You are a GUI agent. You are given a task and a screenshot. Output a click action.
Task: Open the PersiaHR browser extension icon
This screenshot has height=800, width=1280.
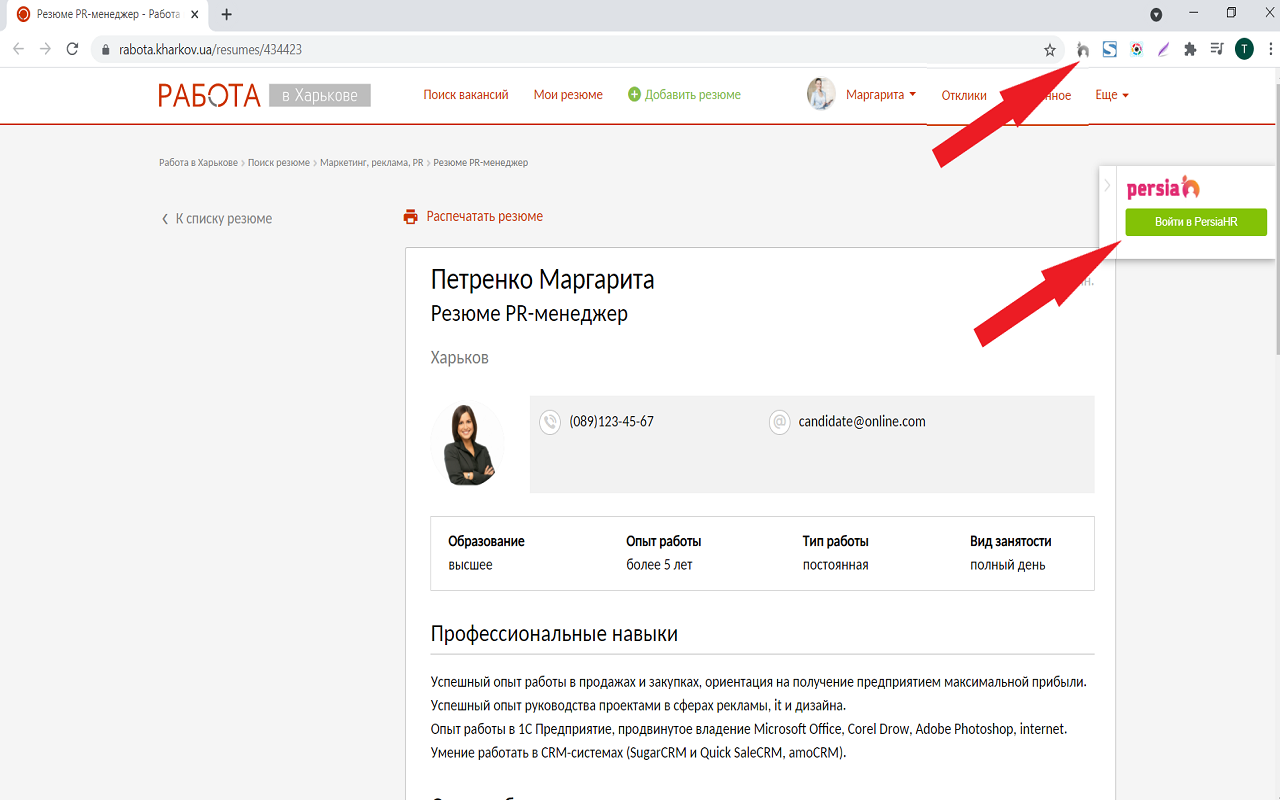coord(1084,48)
